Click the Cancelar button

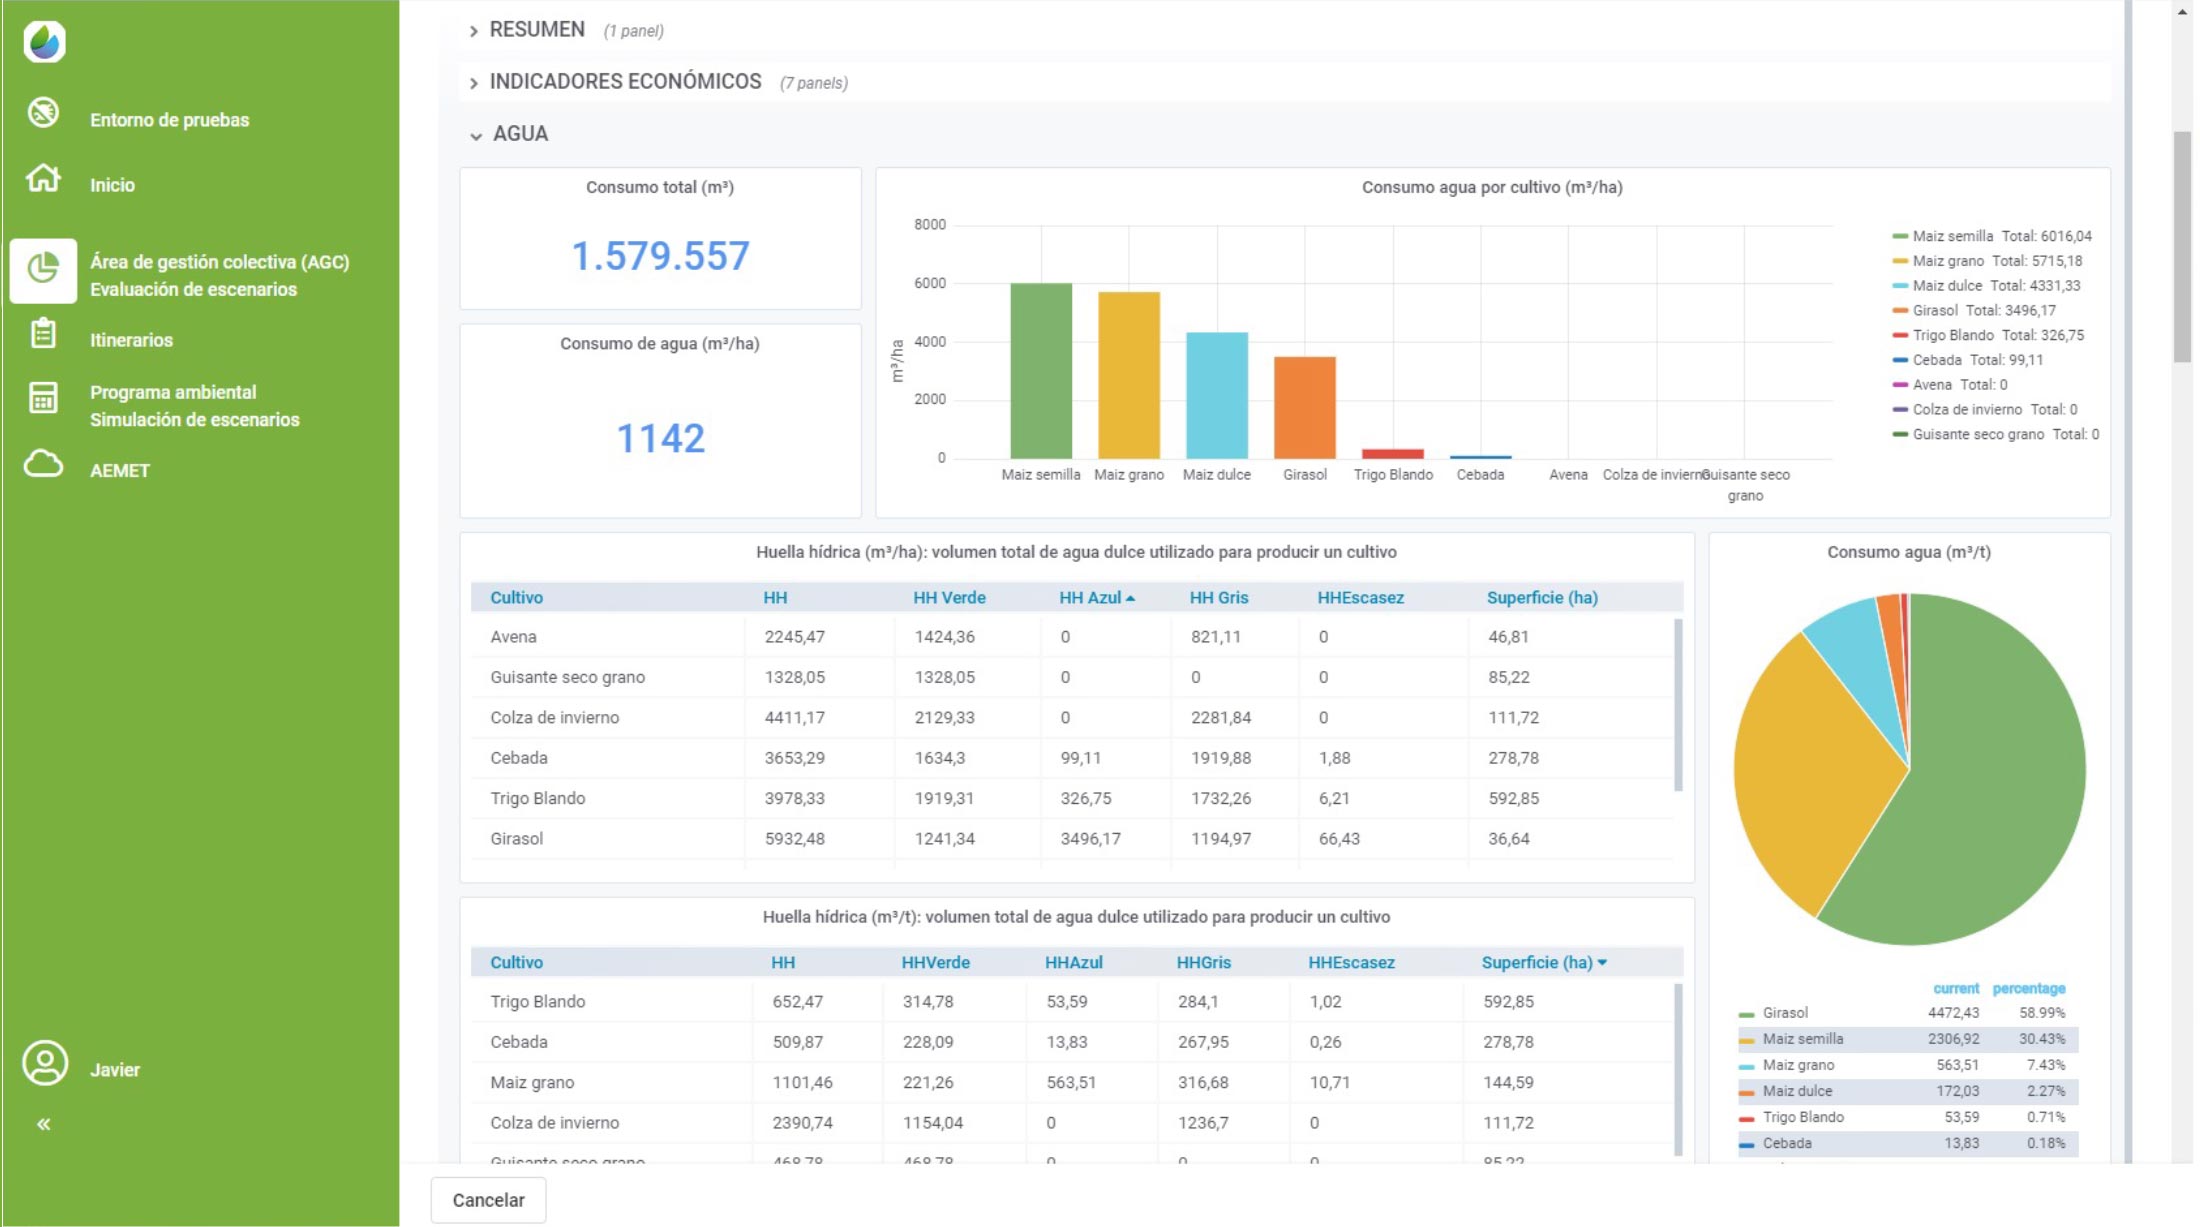488,1200
